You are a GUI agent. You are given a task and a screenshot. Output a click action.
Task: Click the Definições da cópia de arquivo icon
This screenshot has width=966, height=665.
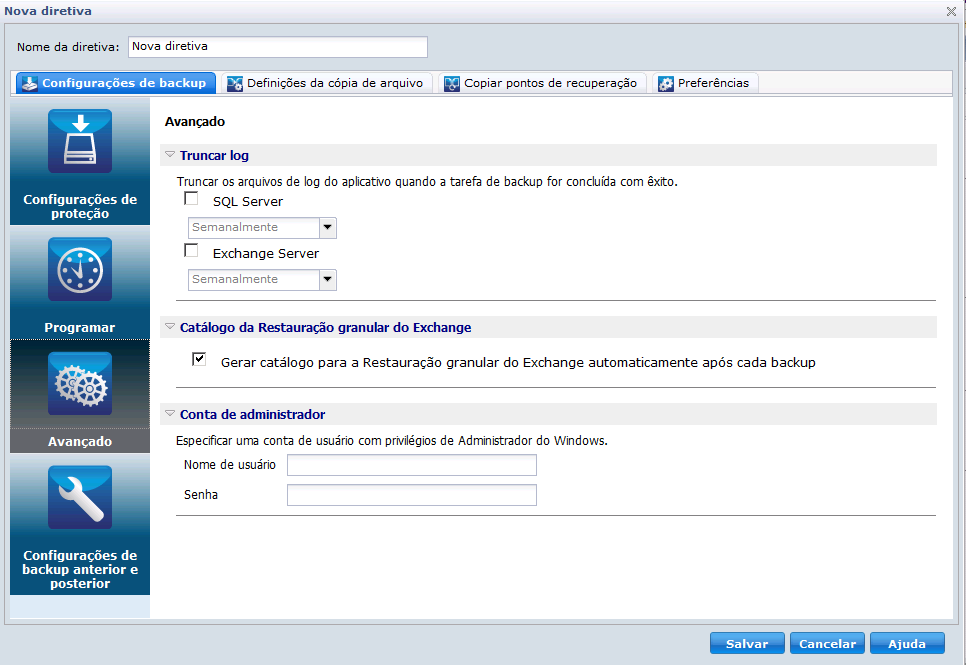pyautogui.click(x=235, y=83)
